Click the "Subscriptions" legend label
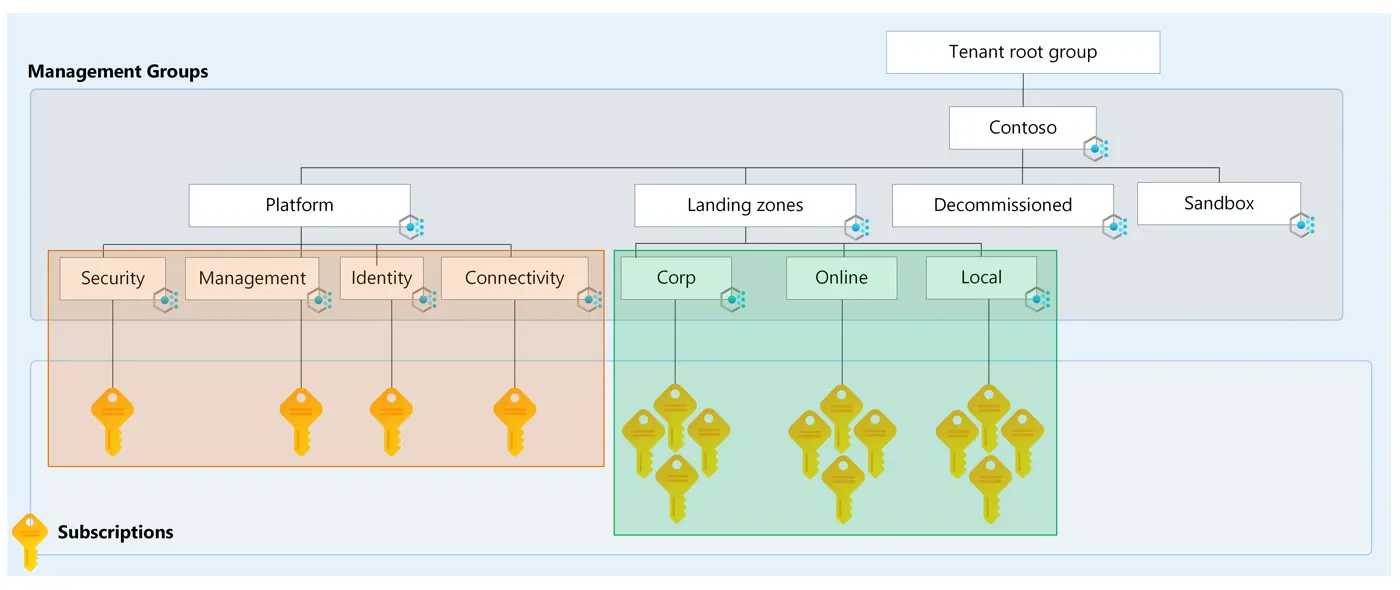This screenshot has height=590, width=1400. pyautogui.click(x=116, y=532)
